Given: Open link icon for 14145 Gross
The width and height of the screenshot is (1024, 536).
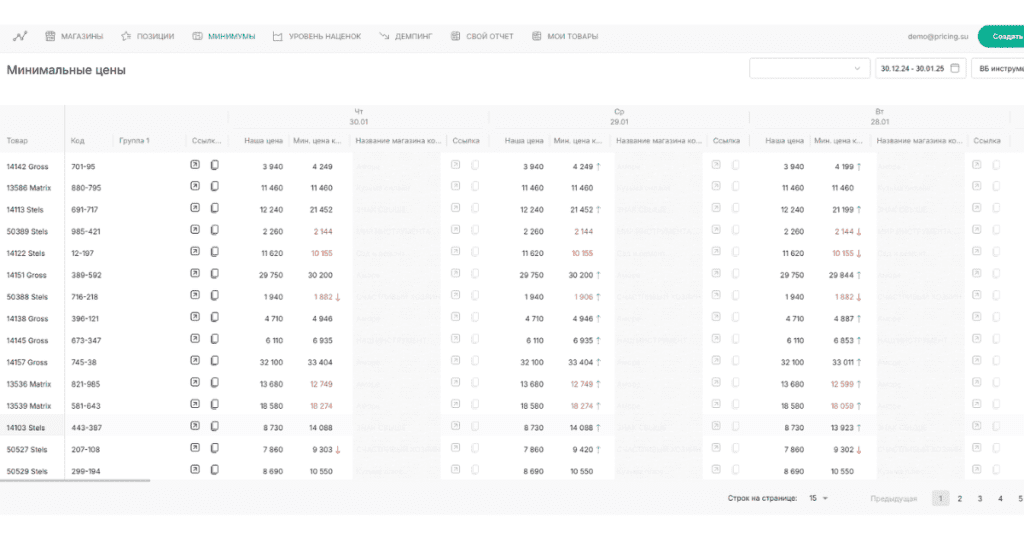Looking at the screenshot, I should [x=195, y=339].
